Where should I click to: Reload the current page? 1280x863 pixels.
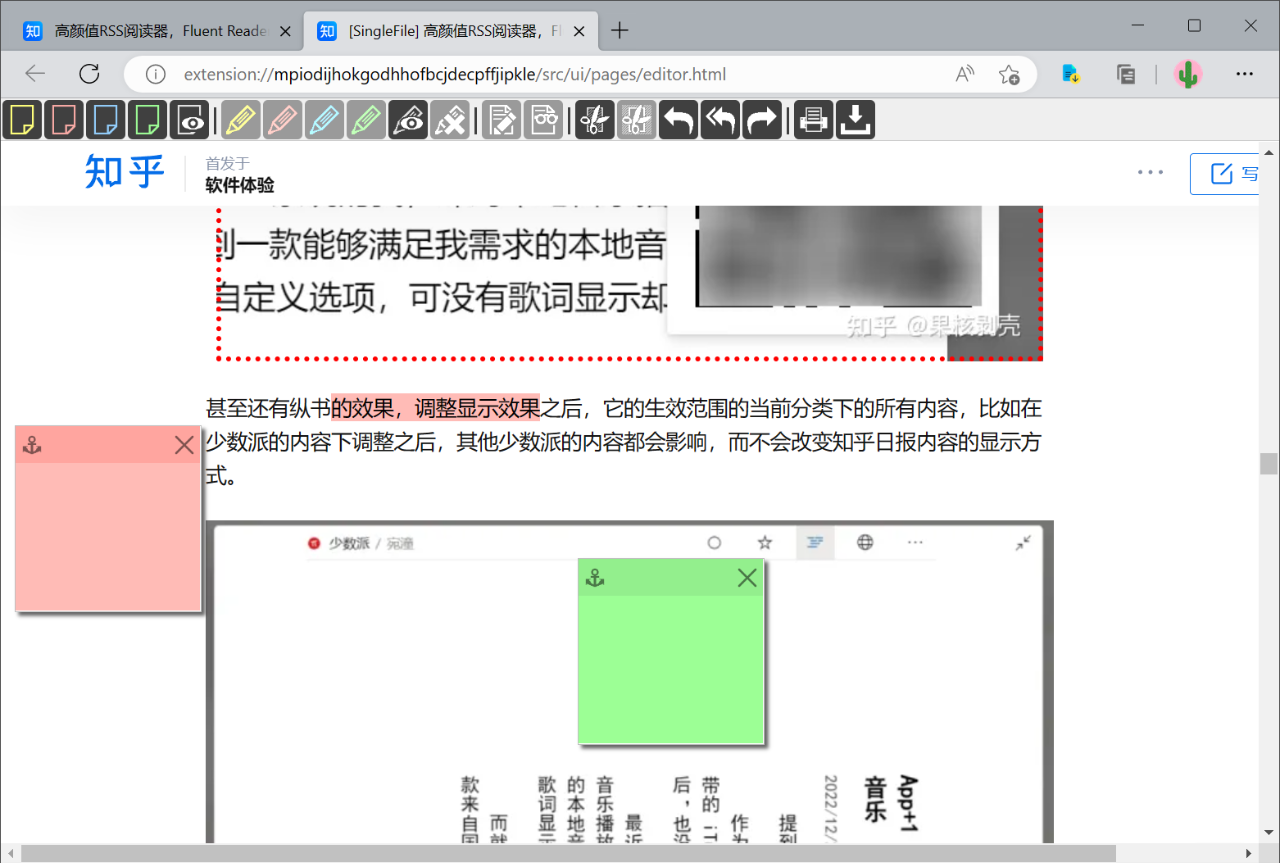pos(89,74)
